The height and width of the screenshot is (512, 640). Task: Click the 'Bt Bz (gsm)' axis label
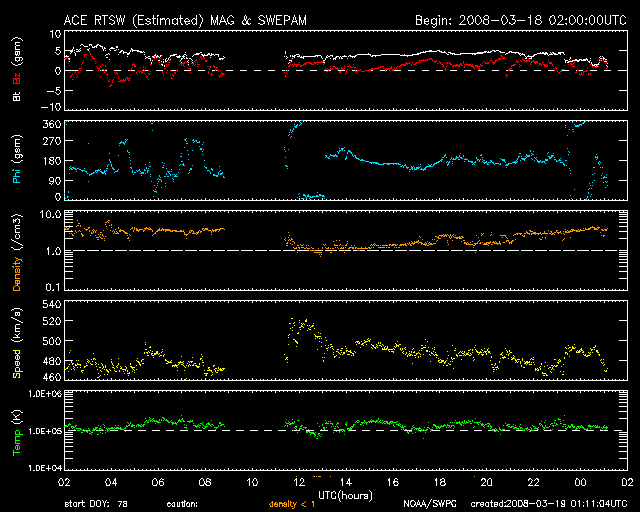point(17,69)
